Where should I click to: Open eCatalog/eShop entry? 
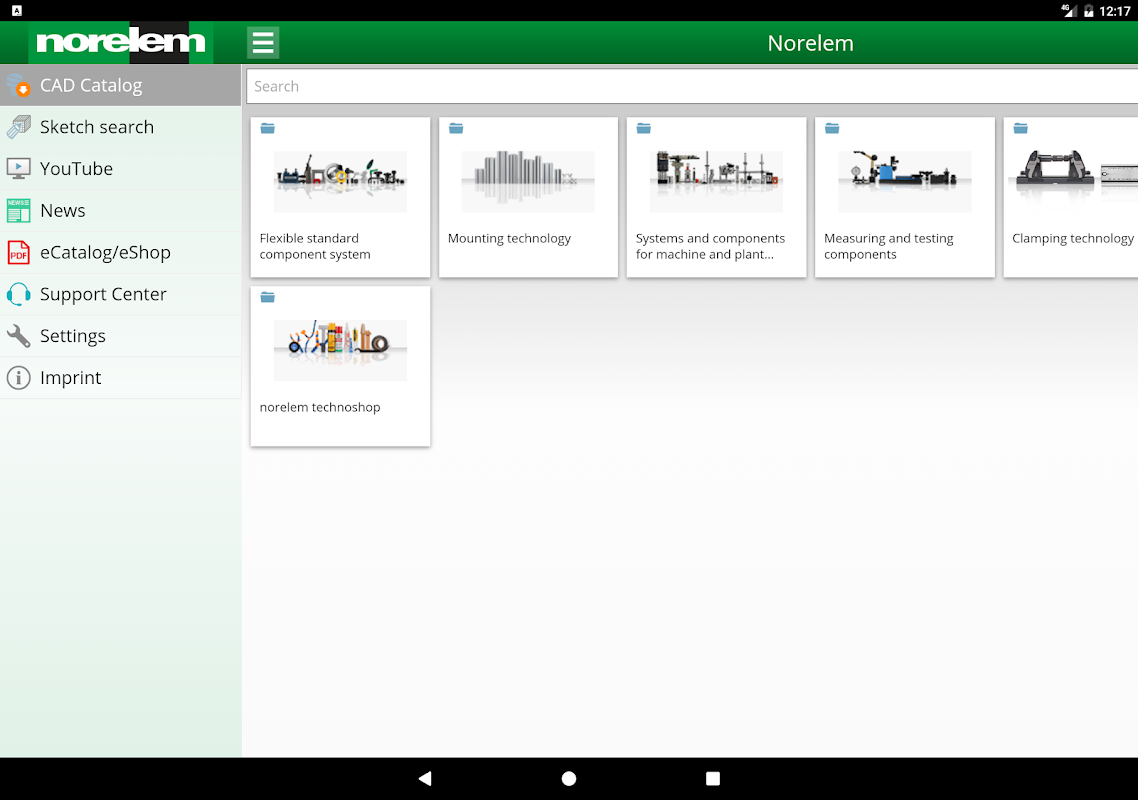[x=120, y=252]
